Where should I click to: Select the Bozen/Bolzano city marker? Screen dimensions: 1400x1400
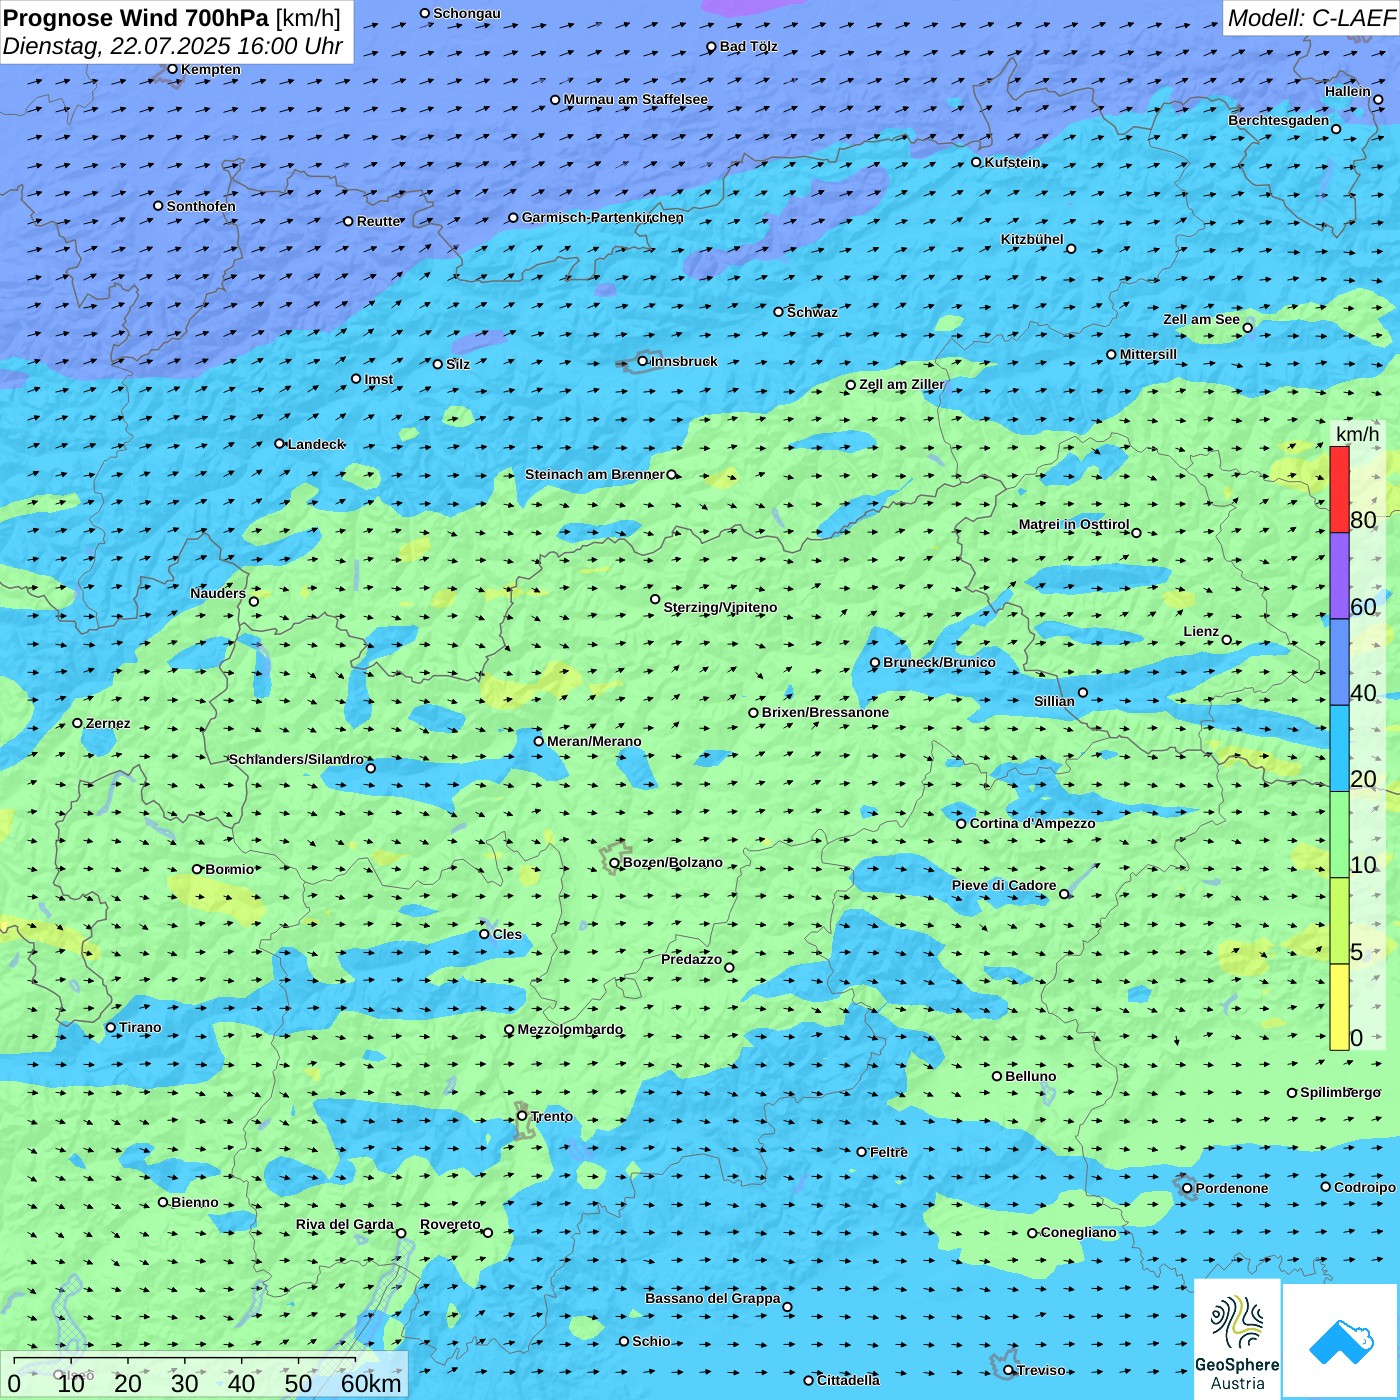click(x=615, y=863)
